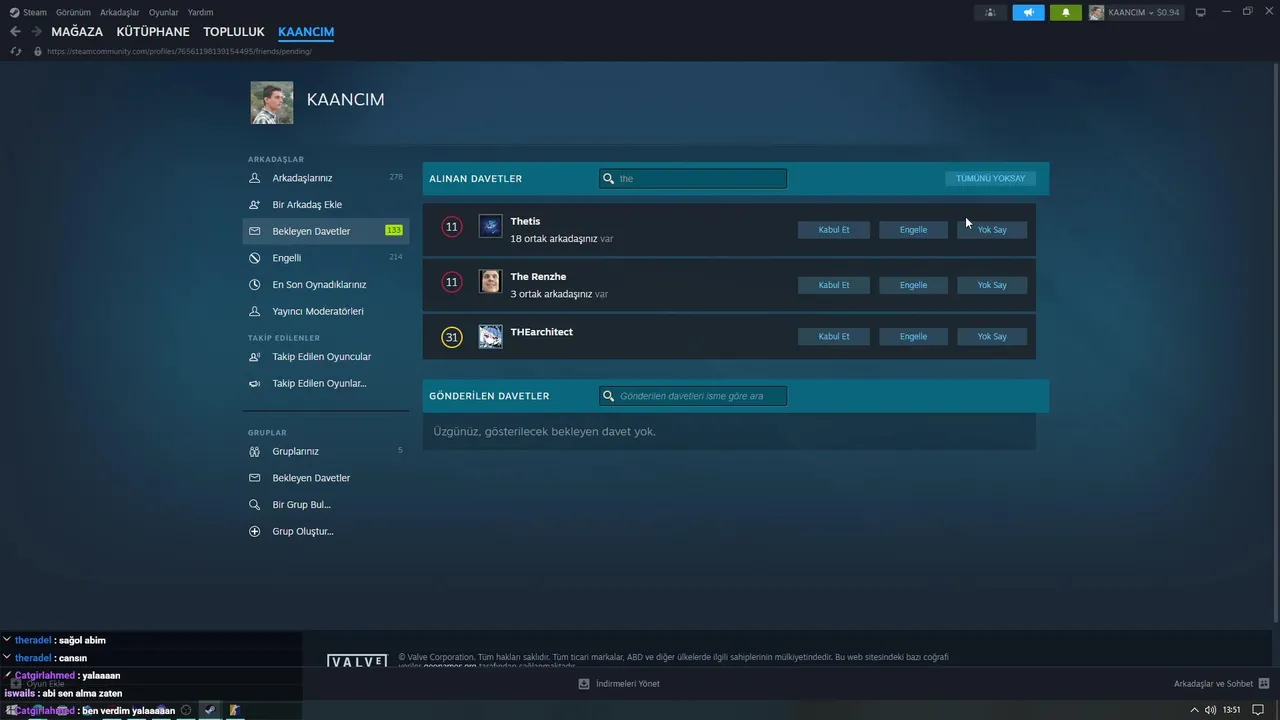Viewport: 1280px width, 720px height.
Task: Focus the sent invites search field
Action: (x=693, y=396)
